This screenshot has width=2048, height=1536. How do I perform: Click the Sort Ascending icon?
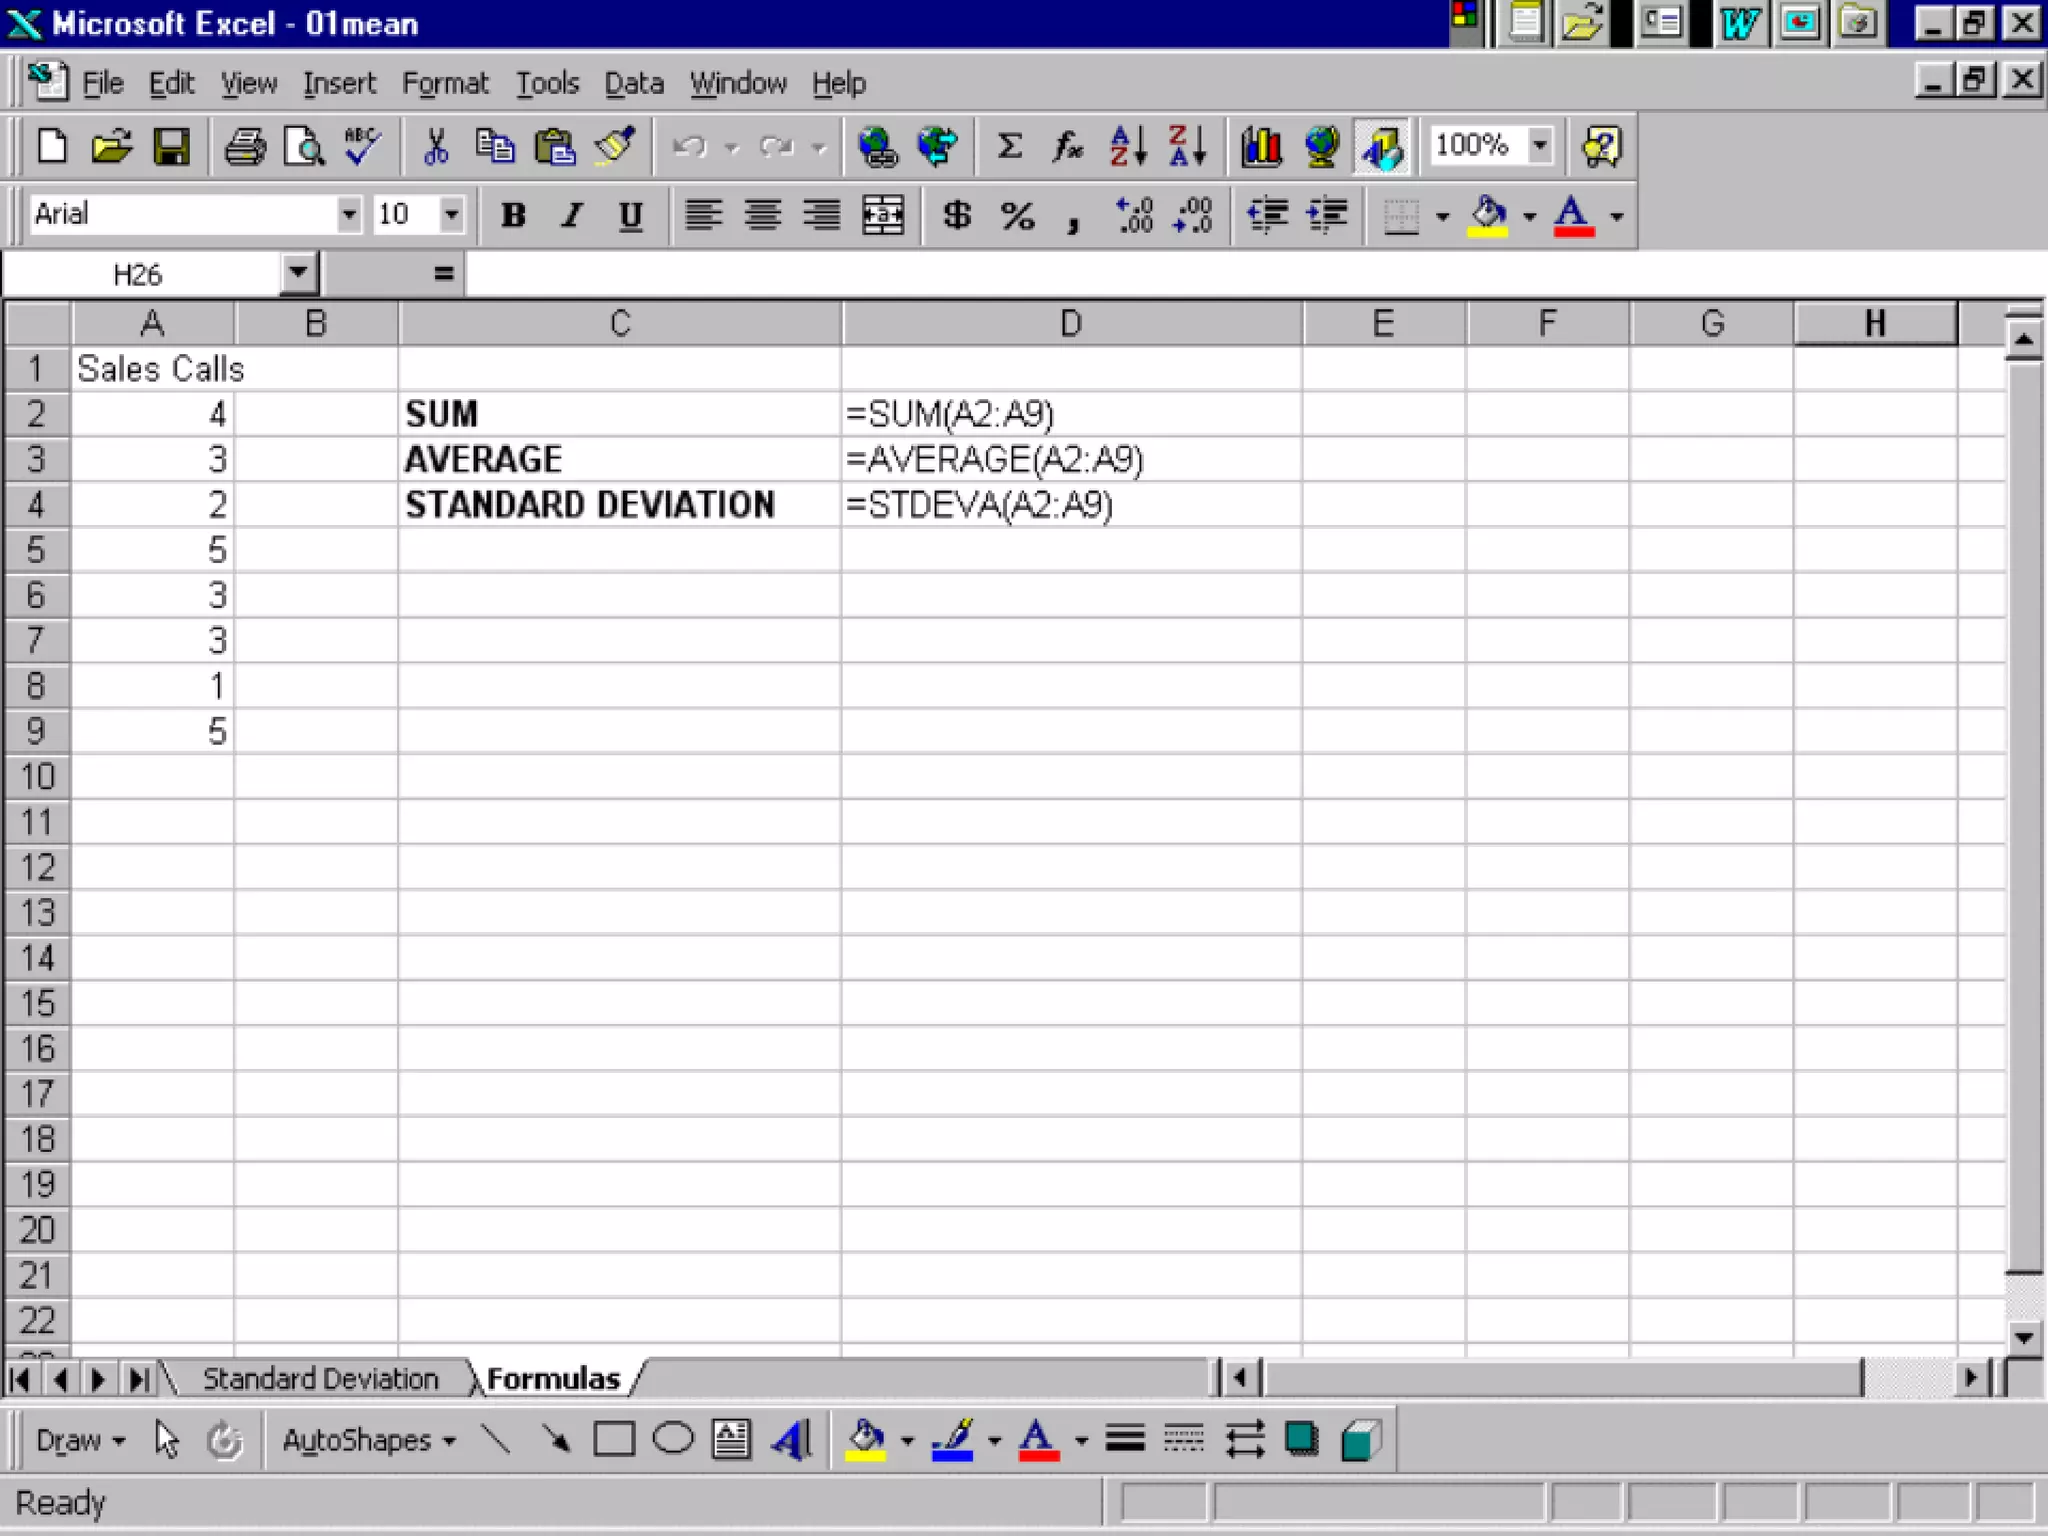1127,147
